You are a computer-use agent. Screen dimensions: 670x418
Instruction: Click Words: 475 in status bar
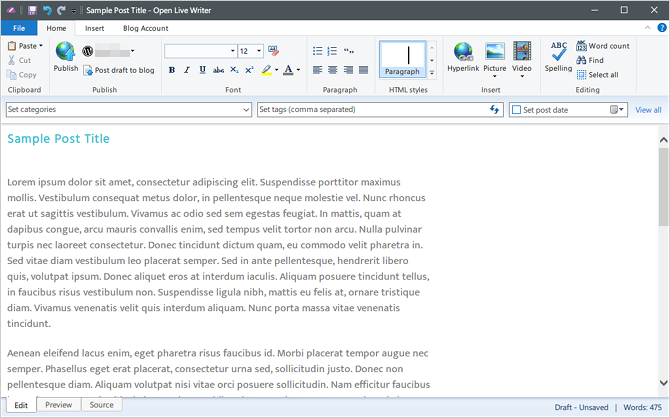(642, 407)
